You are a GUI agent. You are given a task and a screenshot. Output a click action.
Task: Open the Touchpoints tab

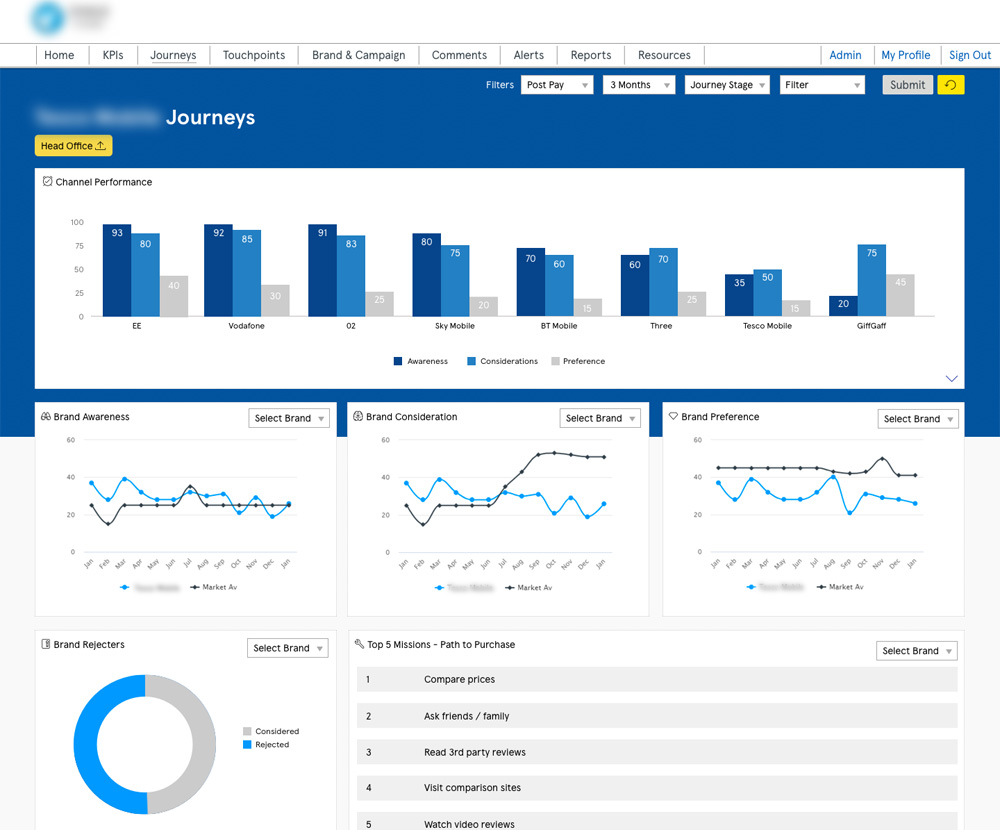[x=254, y=55]
